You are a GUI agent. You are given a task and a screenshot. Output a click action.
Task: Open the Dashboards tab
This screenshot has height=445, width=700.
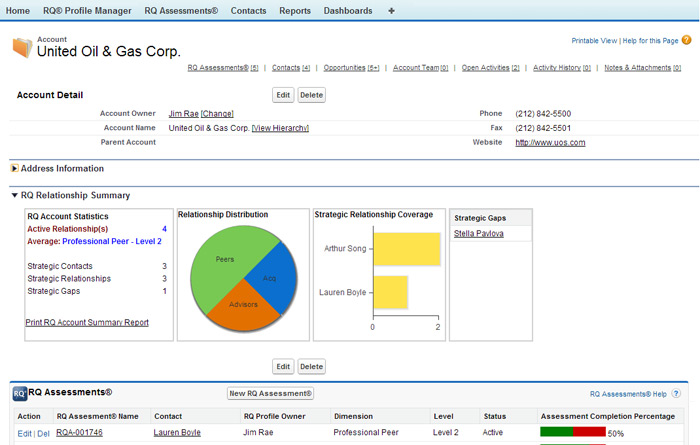pos(348,11)
